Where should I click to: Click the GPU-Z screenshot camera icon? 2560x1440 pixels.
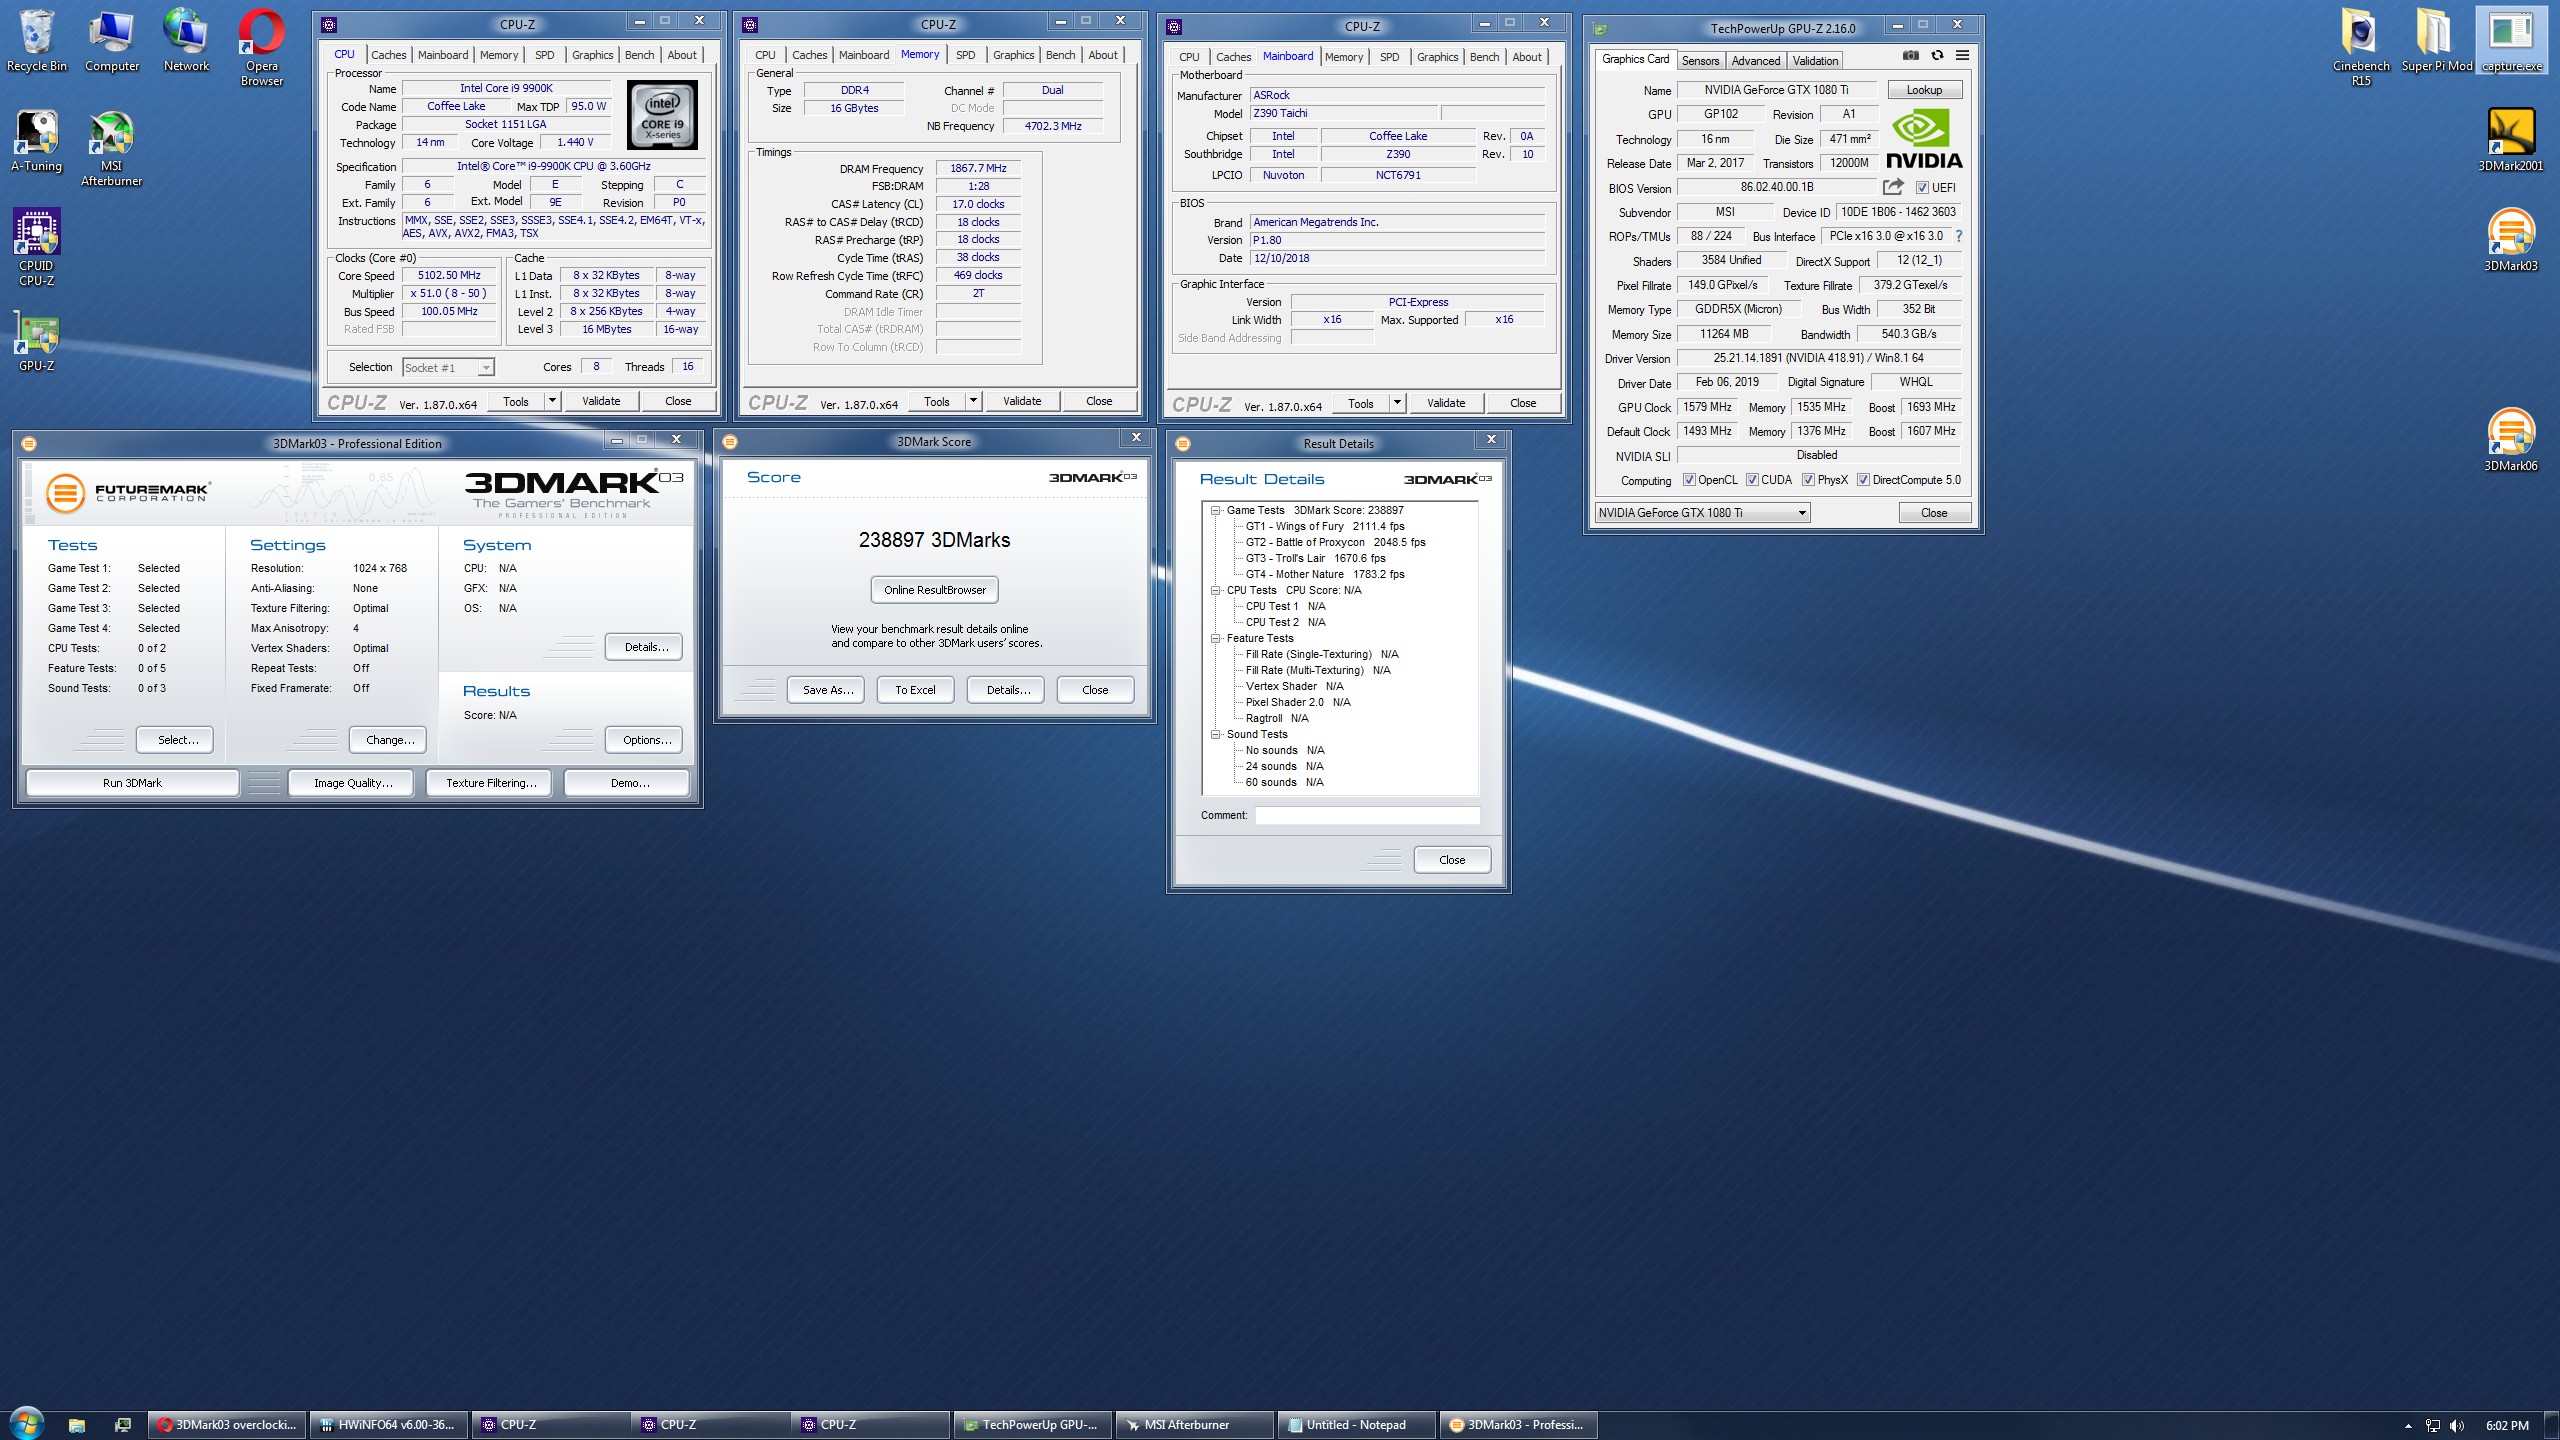(1910, 56)
